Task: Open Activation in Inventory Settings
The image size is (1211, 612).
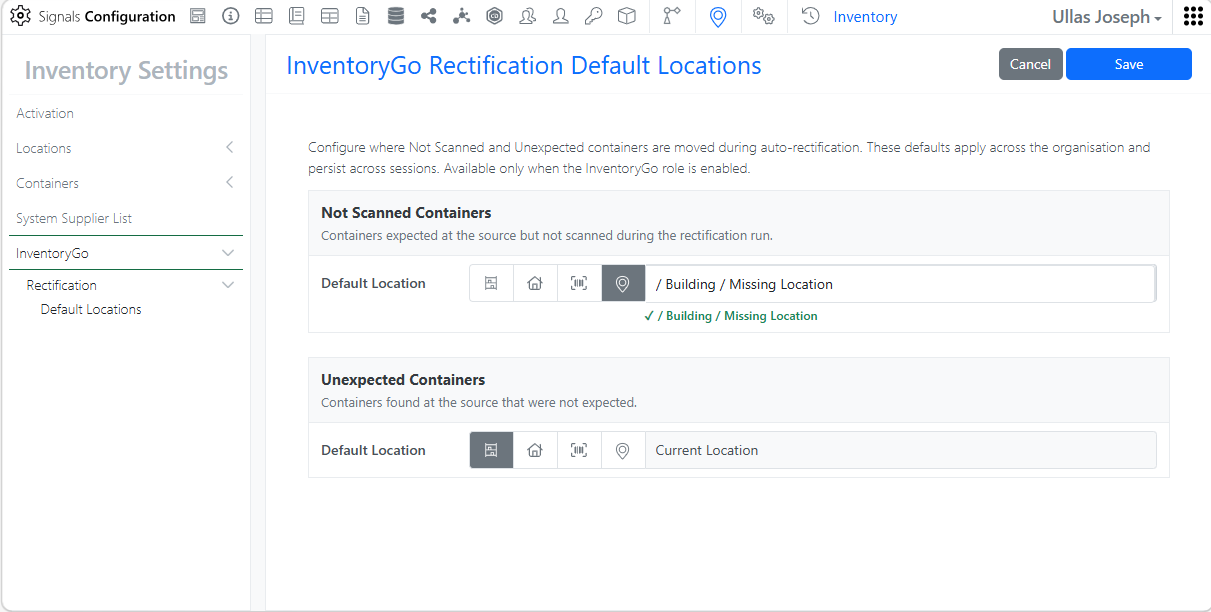Action: tap(45, 113)
